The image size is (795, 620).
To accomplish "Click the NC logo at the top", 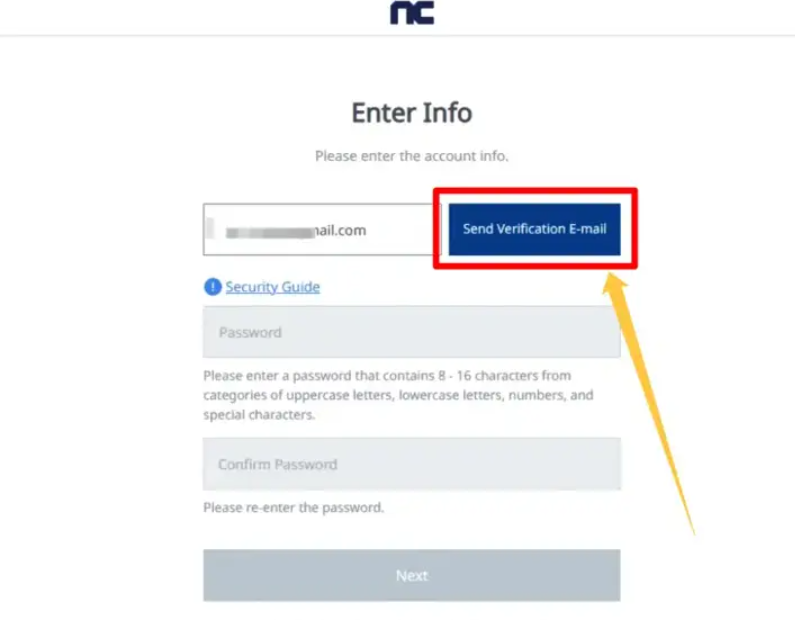I will click(411, 12).
